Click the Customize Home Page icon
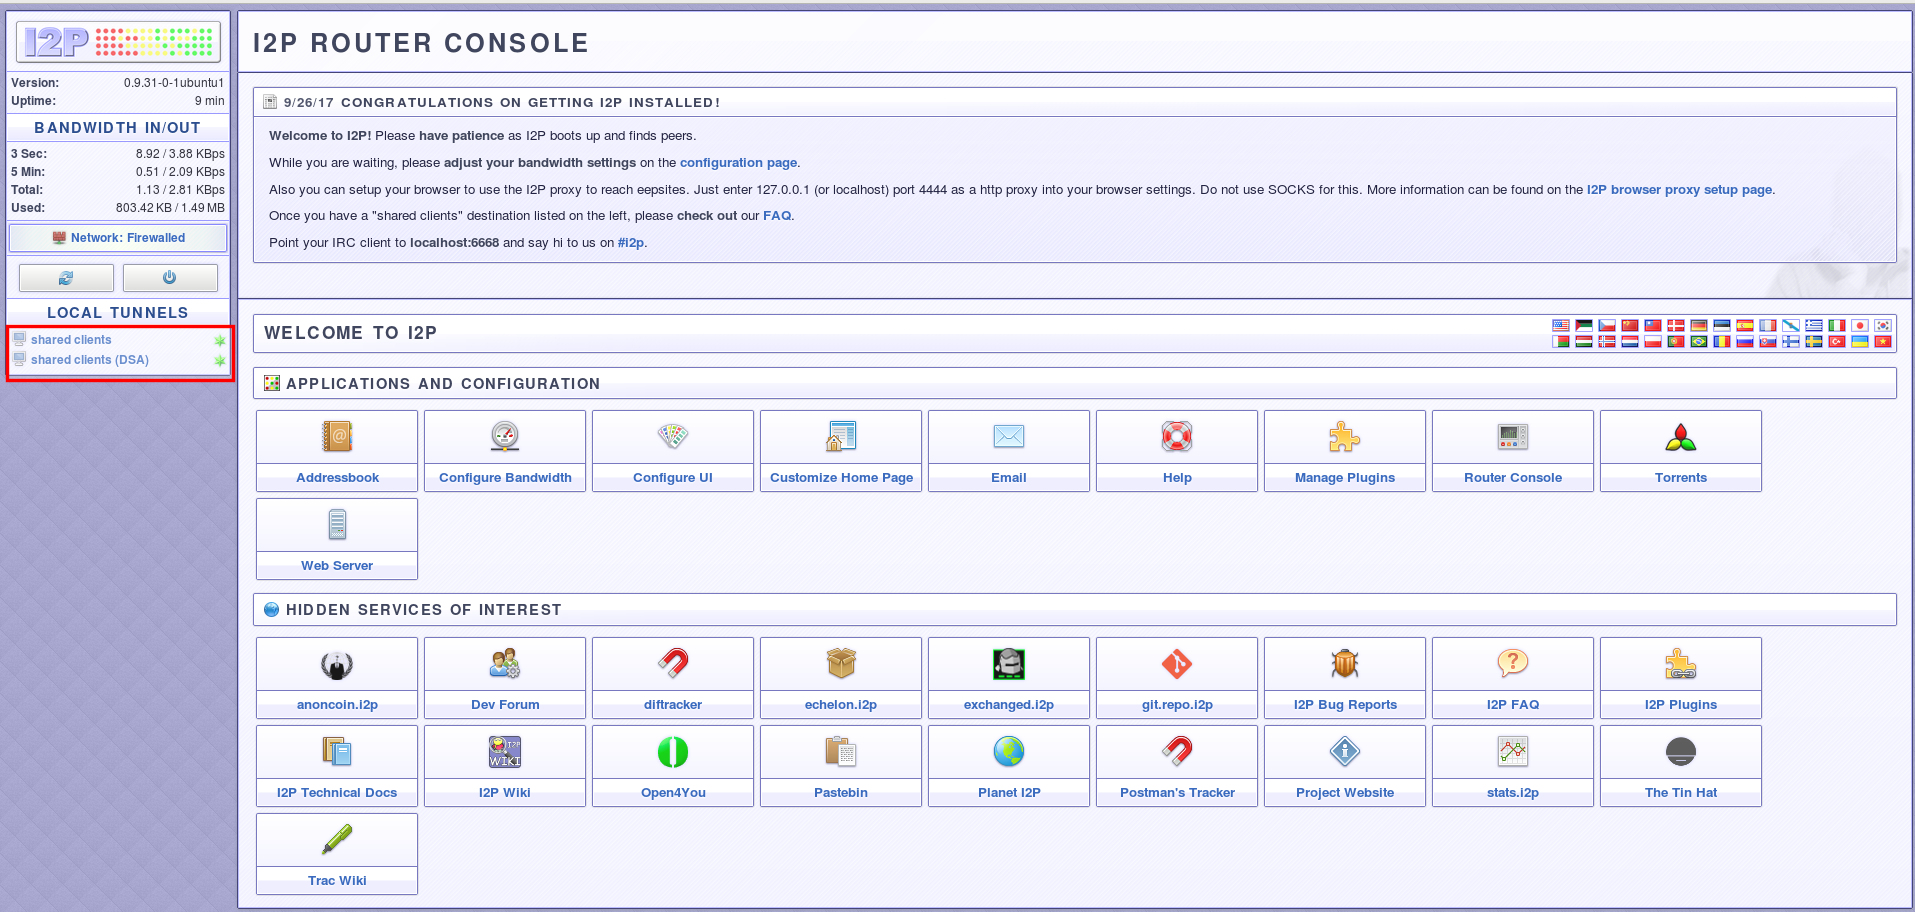Screen dimensions: 1915x912 (x=841, y=437)
